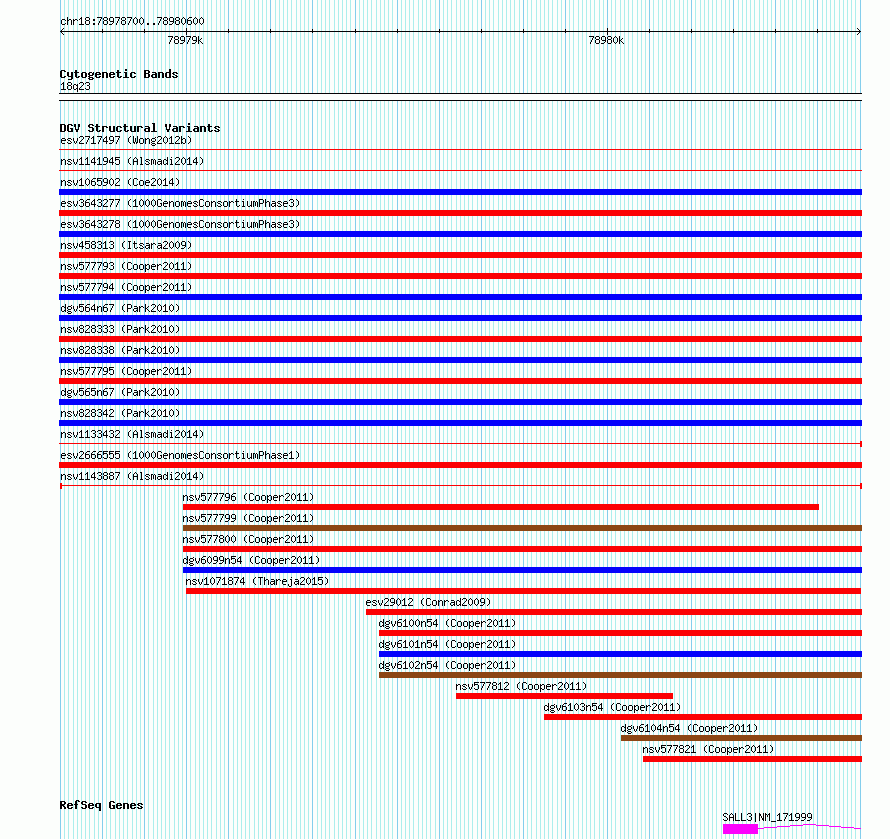
Task: Click the esv2666555 (1000GenomesConsortiumPhase1) label
Action: tap(180, 455)
